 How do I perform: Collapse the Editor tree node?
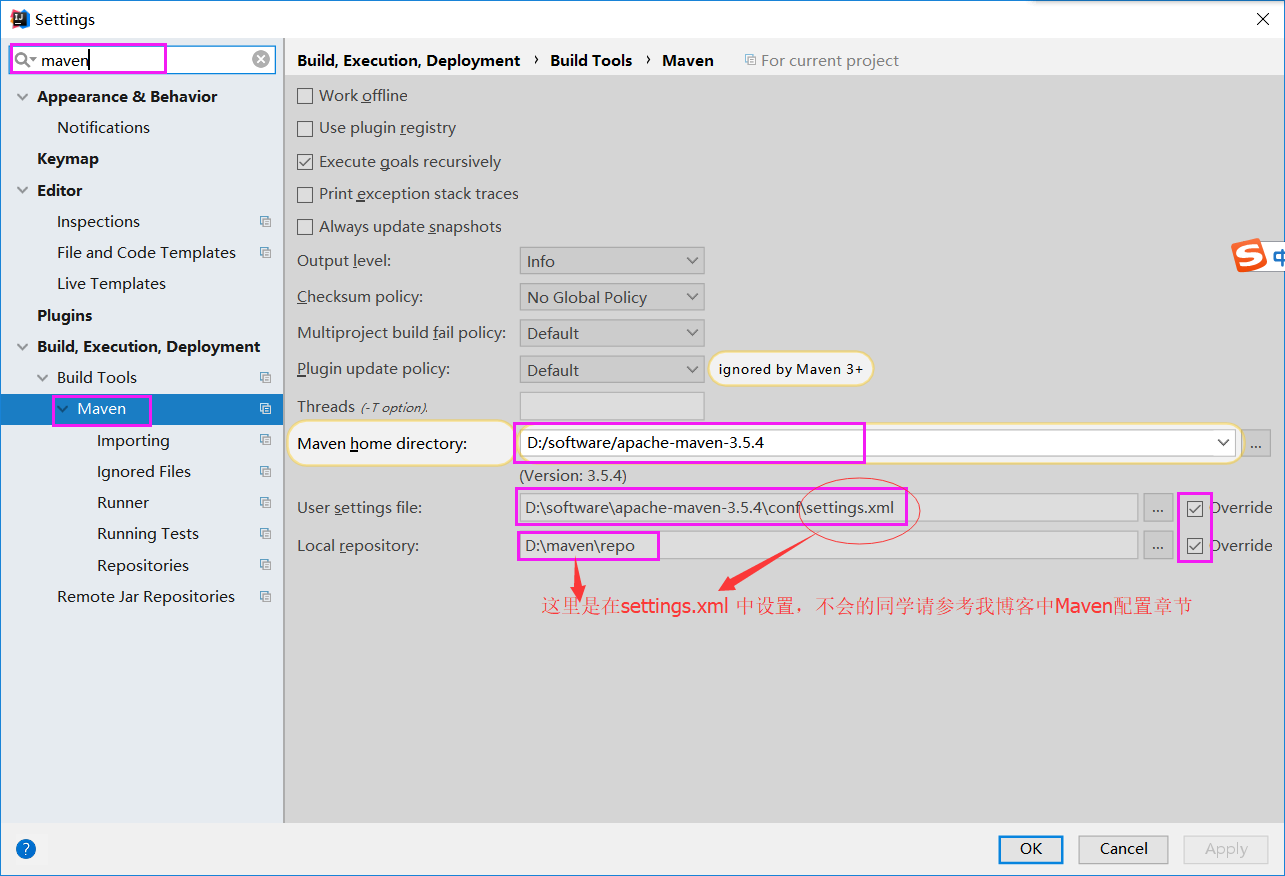tap(22, 190)
